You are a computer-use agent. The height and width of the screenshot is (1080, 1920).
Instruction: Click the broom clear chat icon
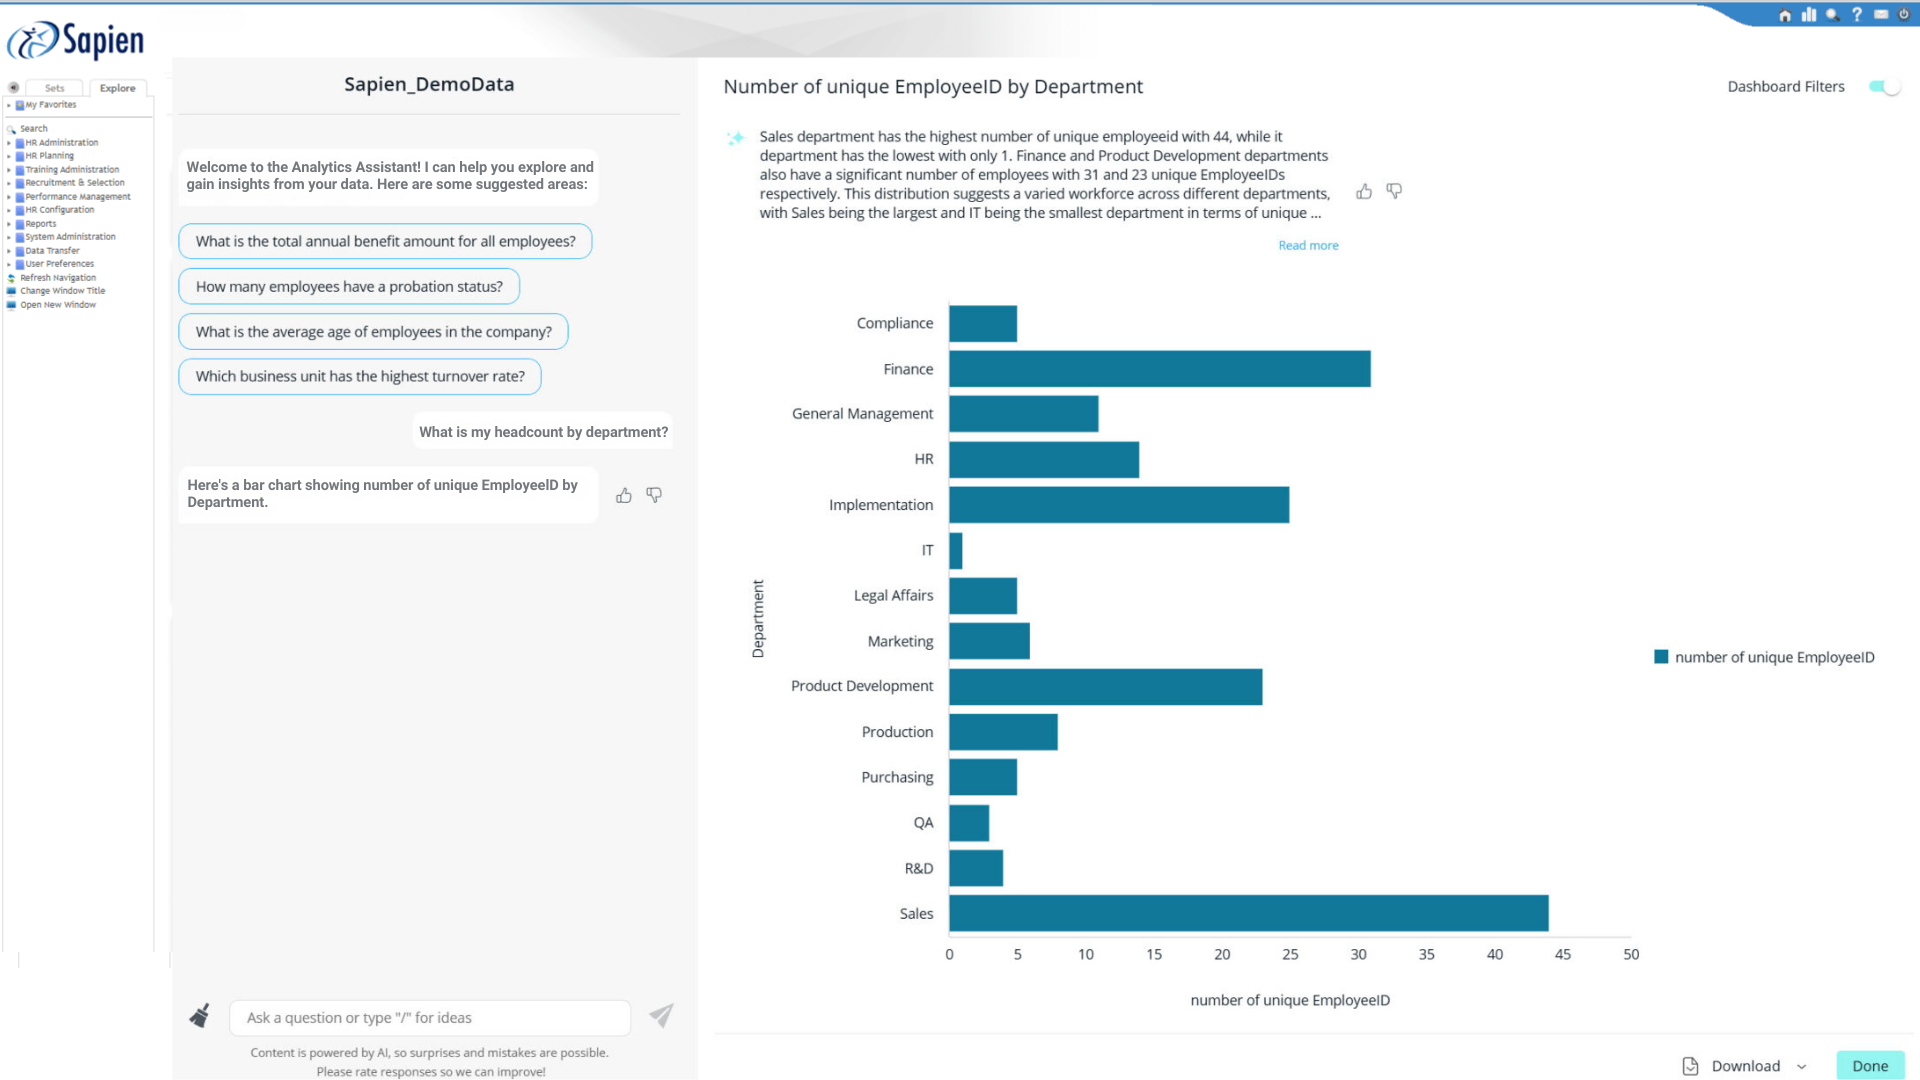[x=200, y=1016]
